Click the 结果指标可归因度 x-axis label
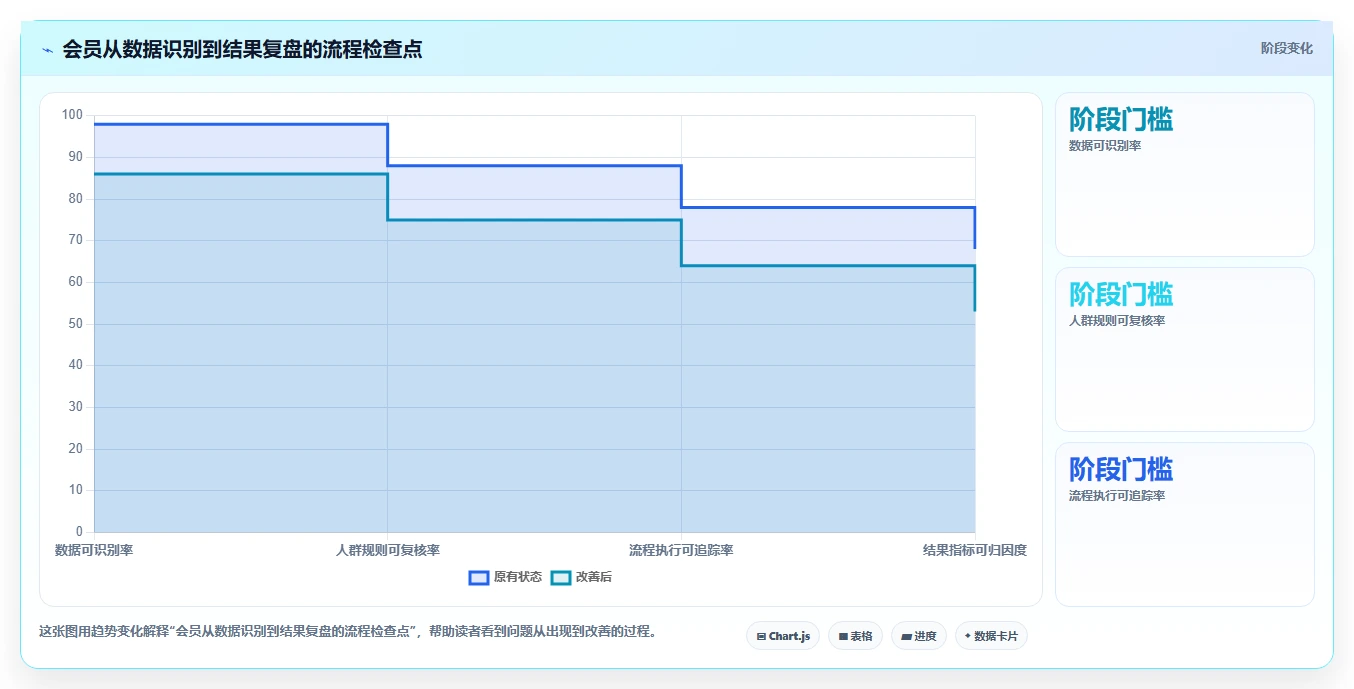This screenshot has height=689, width=1354. coord(975,550)
